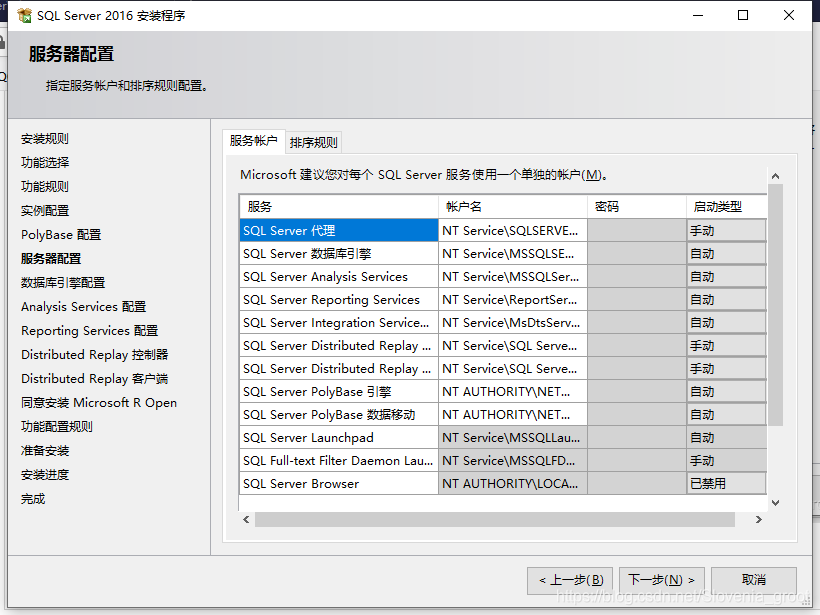The width and height of the screenshot is (820, 615).
Task: Select the SQL Server Launchpad row
Action: click(x=339, y=438)
